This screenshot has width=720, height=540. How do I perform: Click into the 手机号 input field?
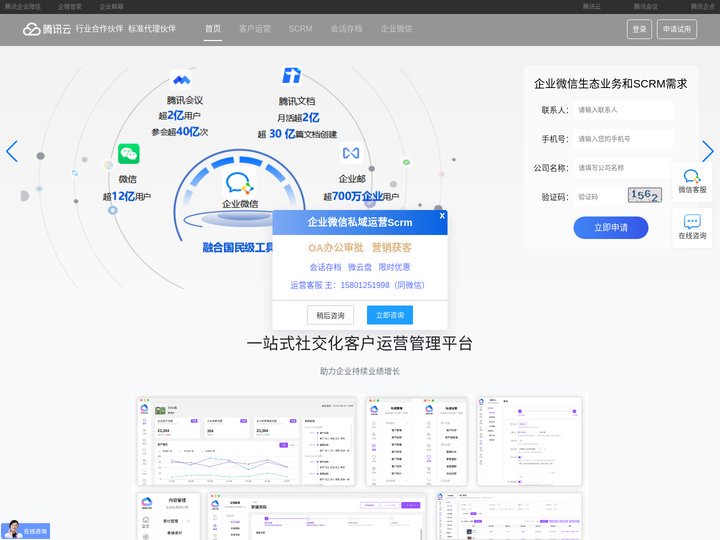(623, 139)
